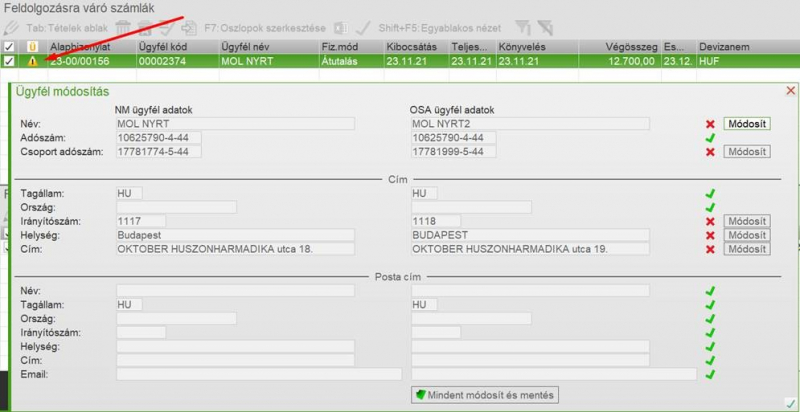Click the orange Ü column header icon
The width and height of the screenshot is (800, 412).
pyautogui.click(x=33, y=47)
